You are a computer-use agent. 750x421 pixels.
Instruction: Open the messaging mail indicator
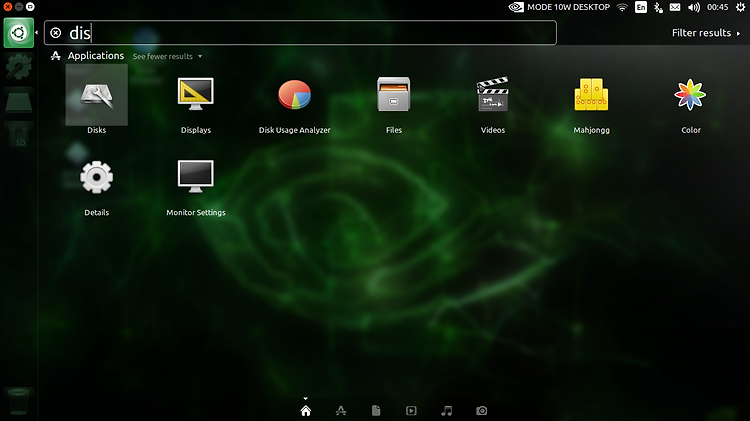pos(675,7)
